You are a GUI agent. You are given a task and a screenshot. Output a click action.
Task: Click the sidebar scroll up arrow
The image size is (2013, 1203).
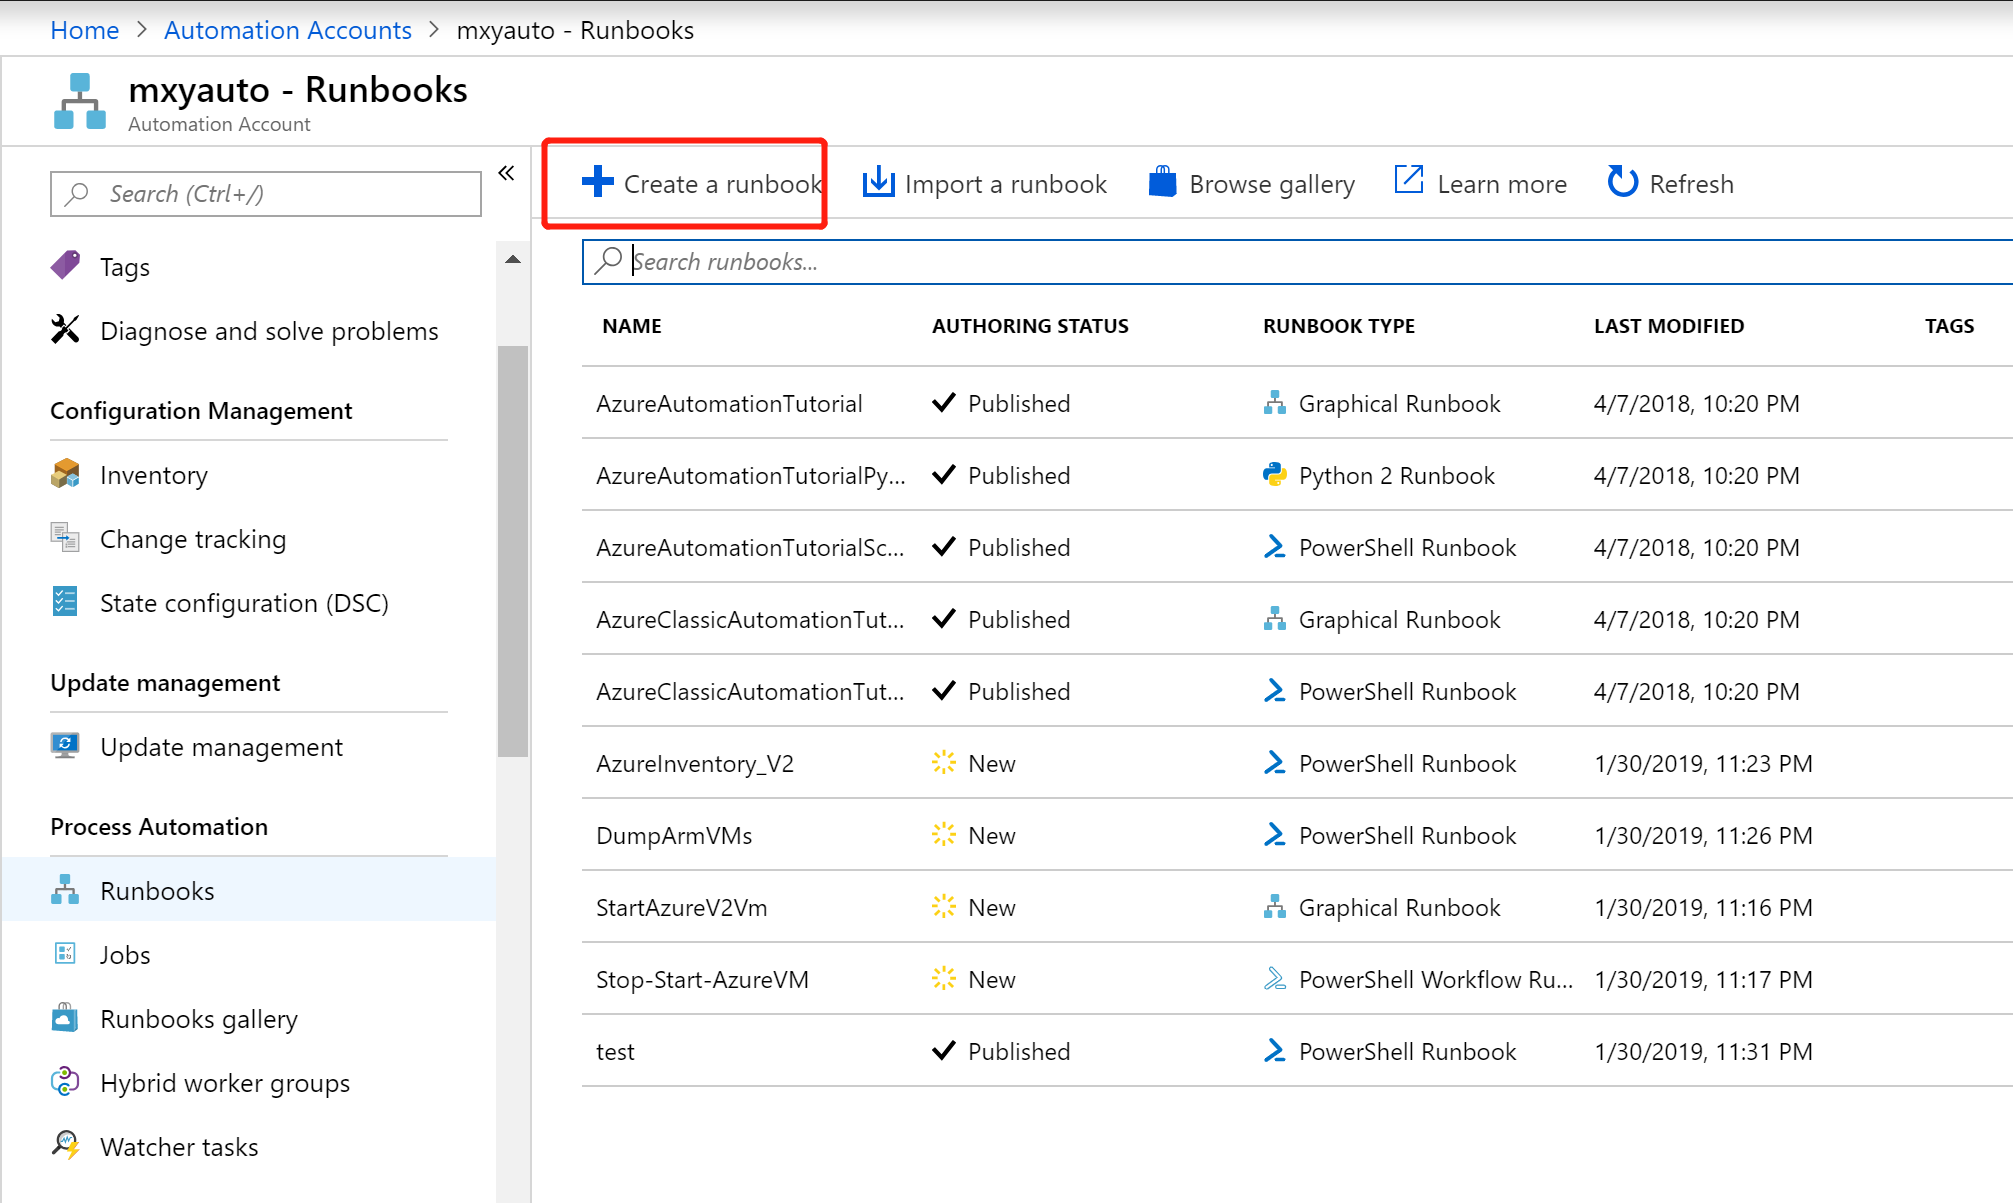(x=513, y=259)
